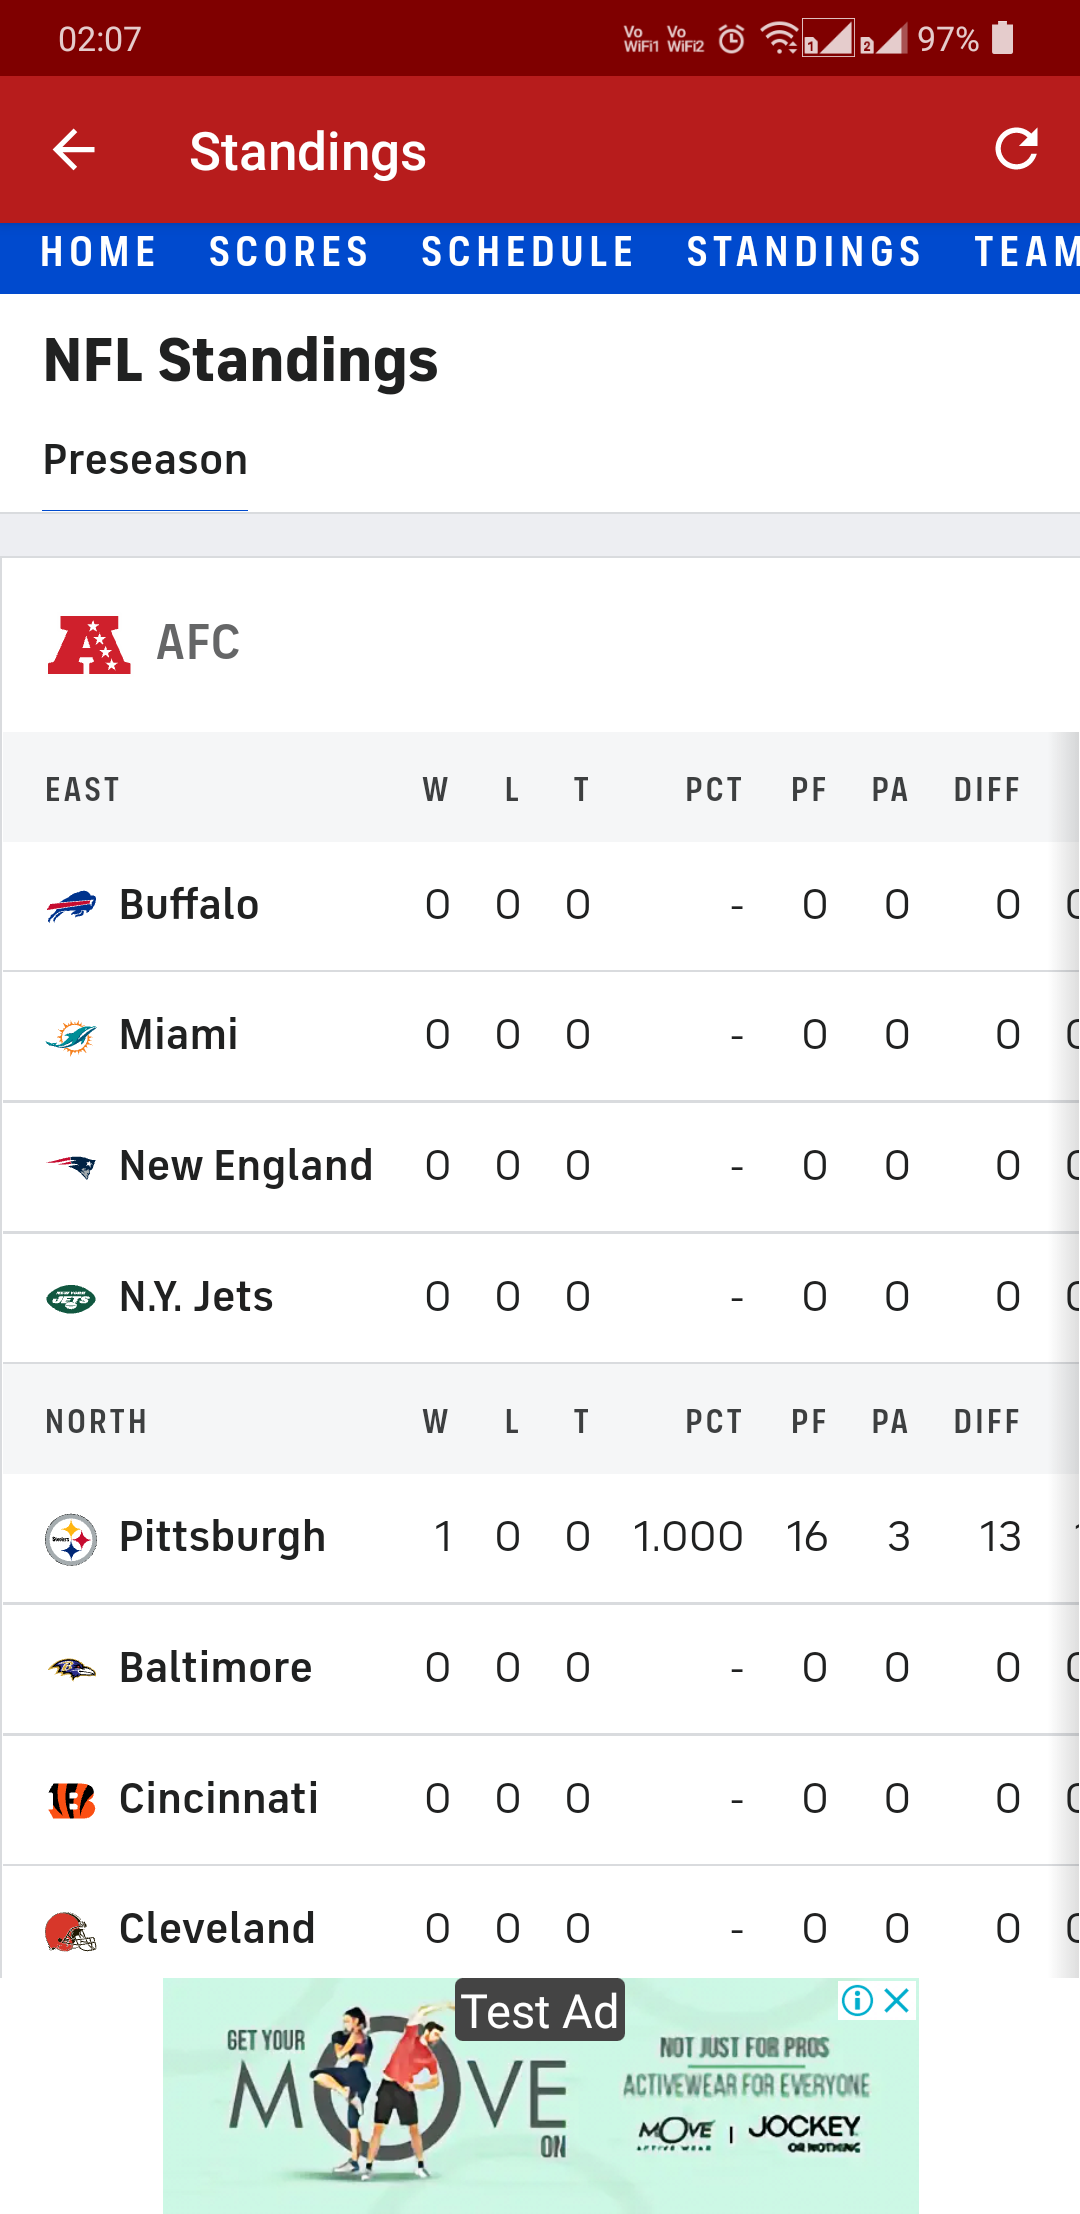Tap the Pittsburgh Steelers logo
This screenshot has height=2214, width=1080.
pos(71,1539)
